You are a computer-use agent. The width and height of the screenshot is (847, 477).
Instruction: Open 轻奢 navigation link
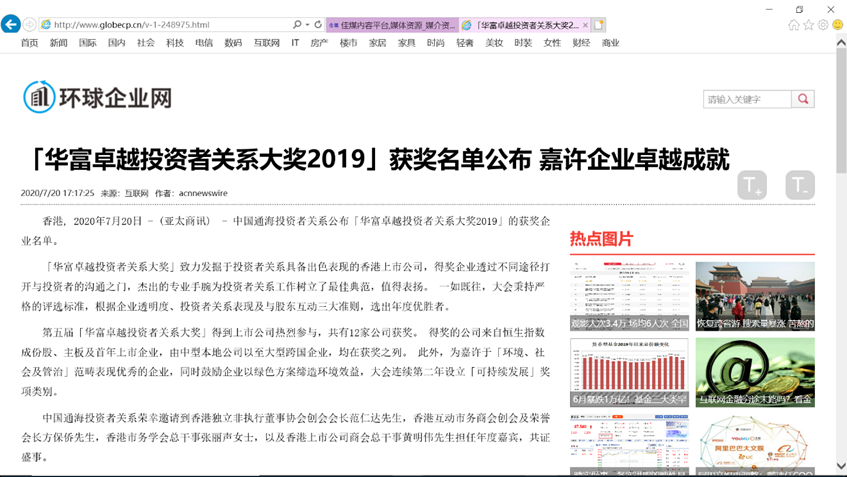[x=465, y=43]
